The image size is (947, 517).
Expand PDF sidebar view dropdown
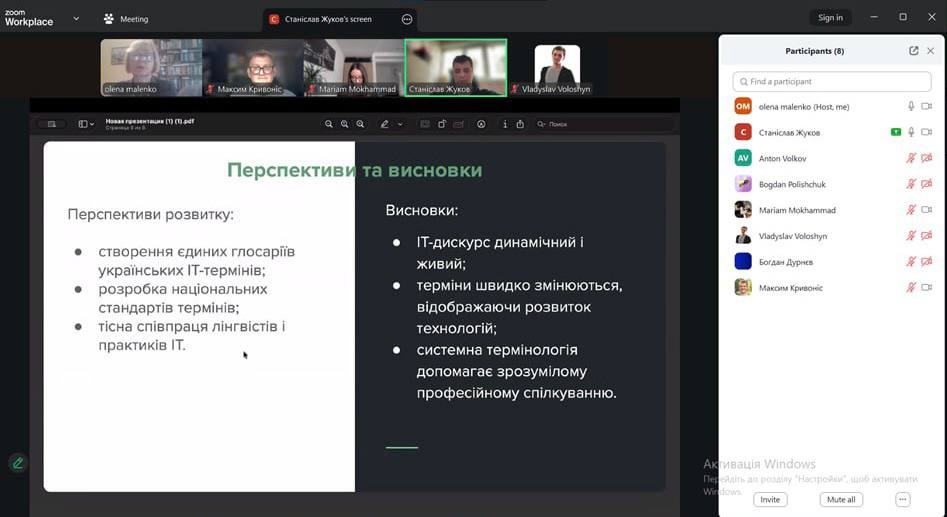tap(85, 124)
